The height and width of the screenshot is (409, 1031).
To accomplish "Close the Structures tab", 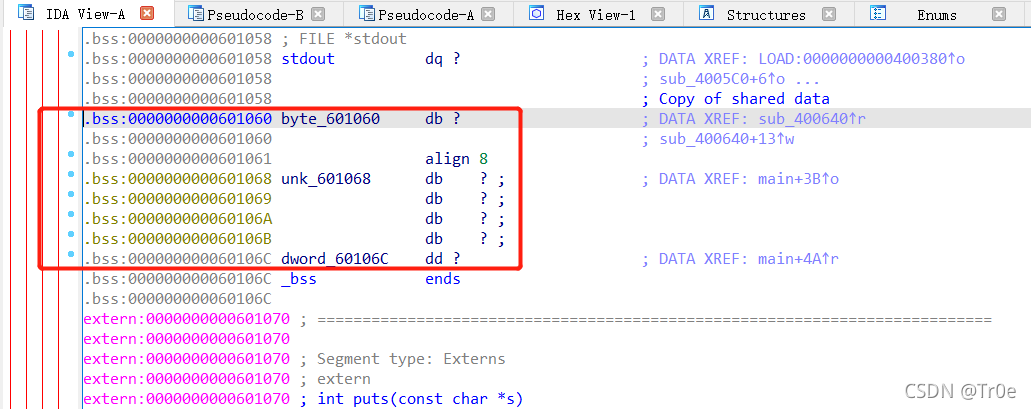I will tap(828, 14).
